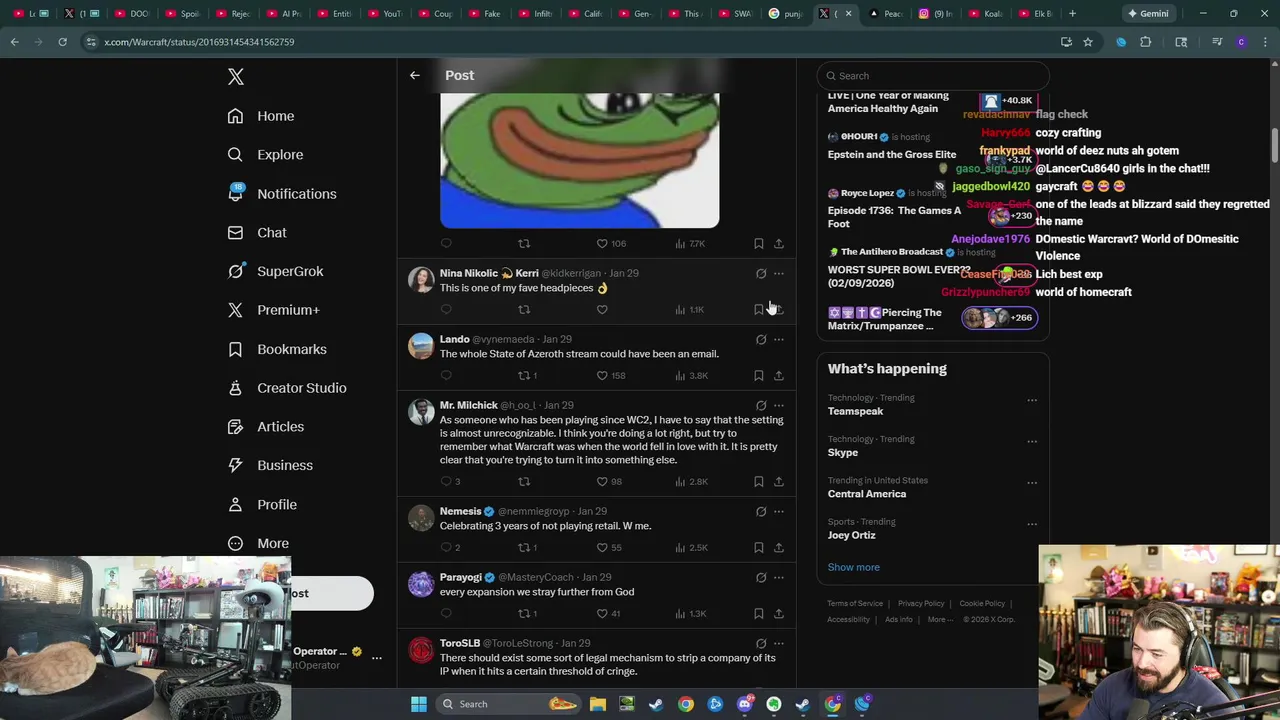Reply to Lando's post

click(x=446, y=376)
